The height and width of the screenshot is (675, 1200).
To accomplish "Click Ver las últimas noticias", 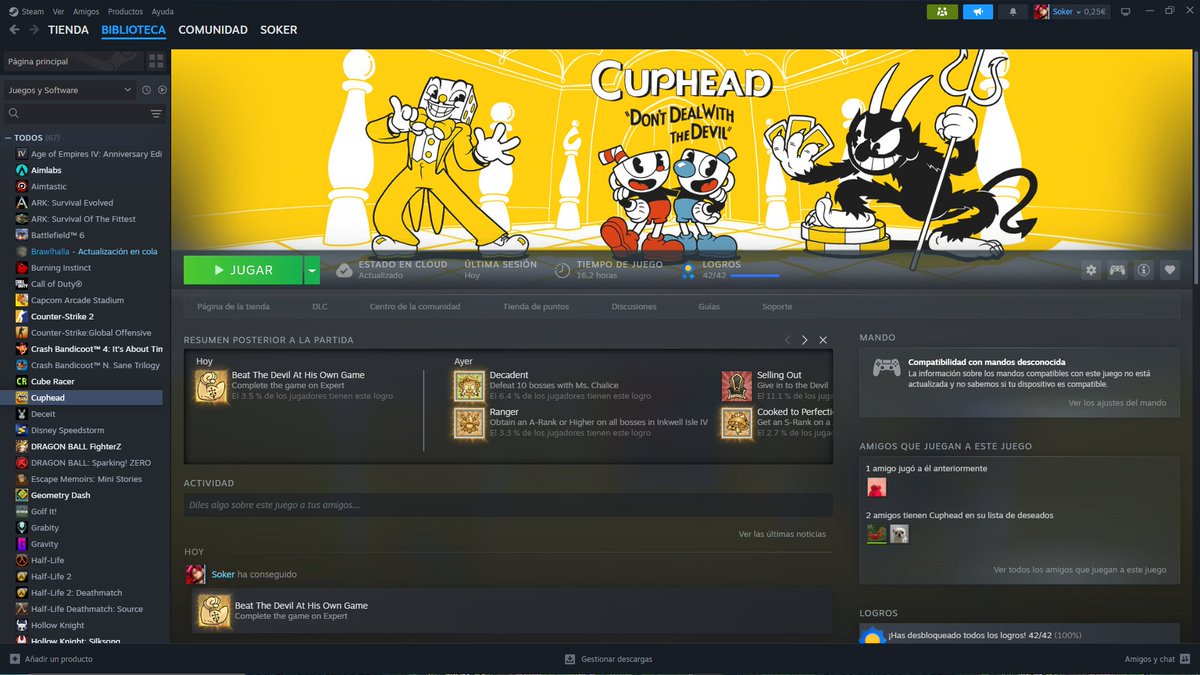I will tap(782, 534).
